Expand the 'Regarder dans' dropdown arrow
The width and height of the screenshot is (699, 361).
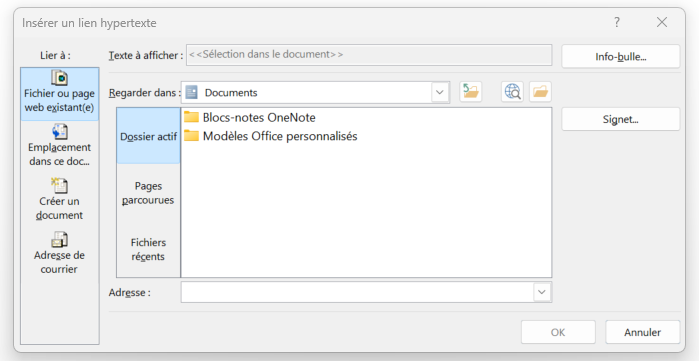click(440, 92)
